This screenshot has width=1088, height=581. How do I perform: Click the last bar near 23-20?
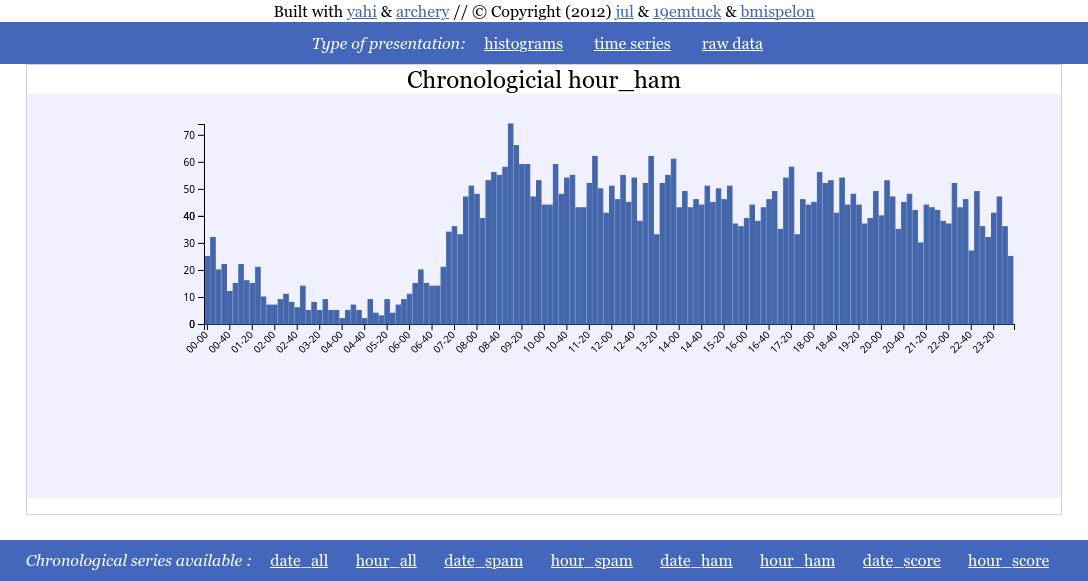[x=1010, y=290]
